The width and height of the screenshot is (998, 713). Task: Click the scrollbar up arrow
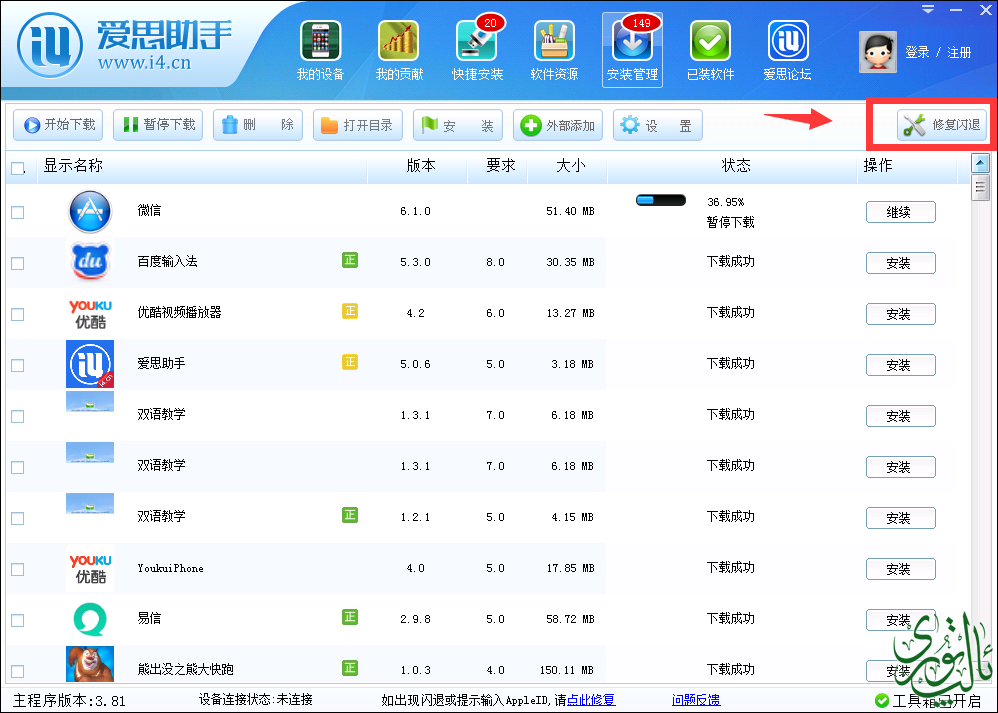click(x=980, y=164)
